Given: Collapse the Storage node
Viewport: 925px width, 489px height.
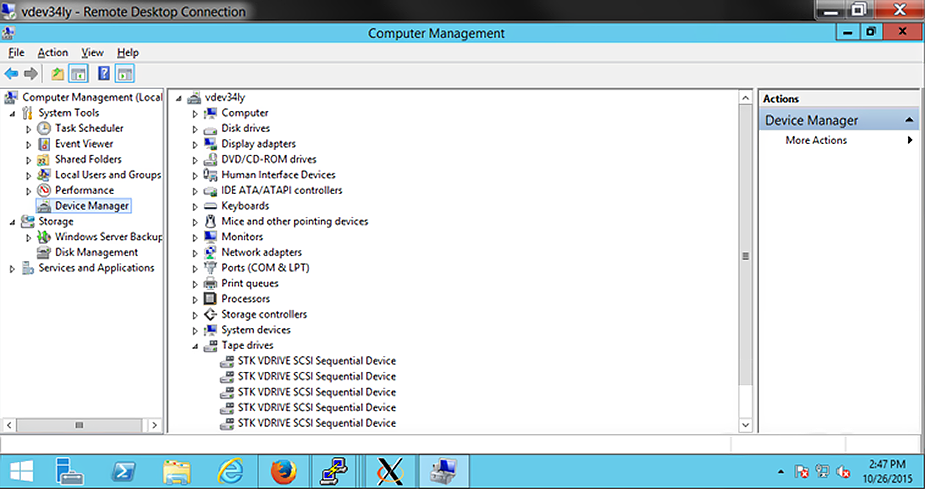Looking at the screenshot, I should point(12,222).
